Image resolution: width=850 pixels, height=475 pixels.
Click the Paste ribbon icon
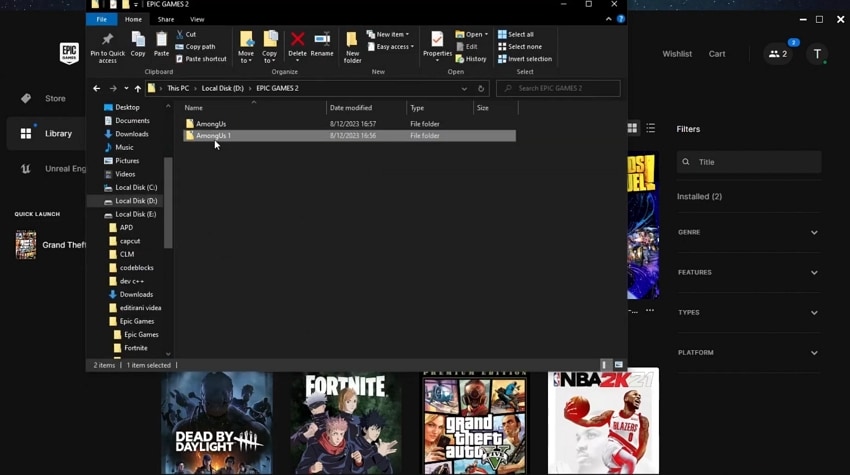161,44
